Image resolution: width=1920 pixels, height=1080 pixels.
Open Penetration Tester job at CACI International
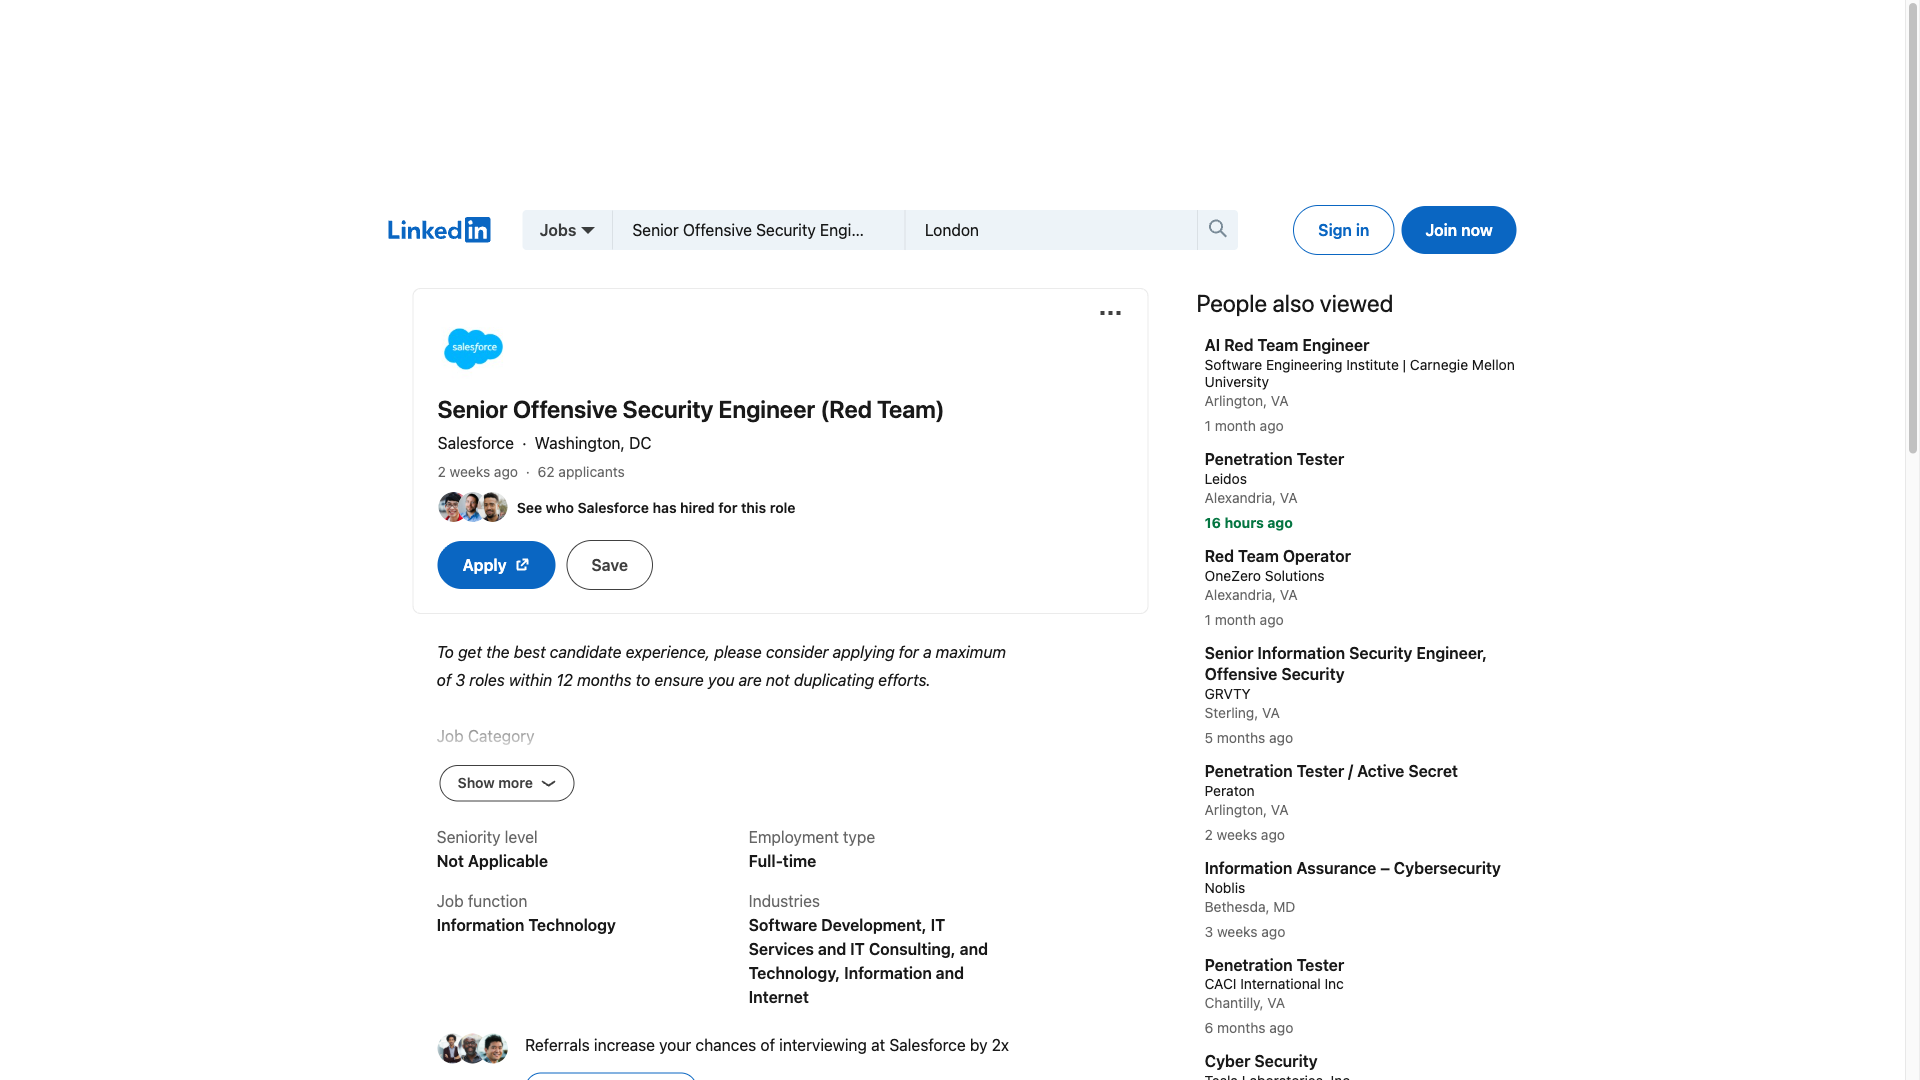[x=1274, y=965]
